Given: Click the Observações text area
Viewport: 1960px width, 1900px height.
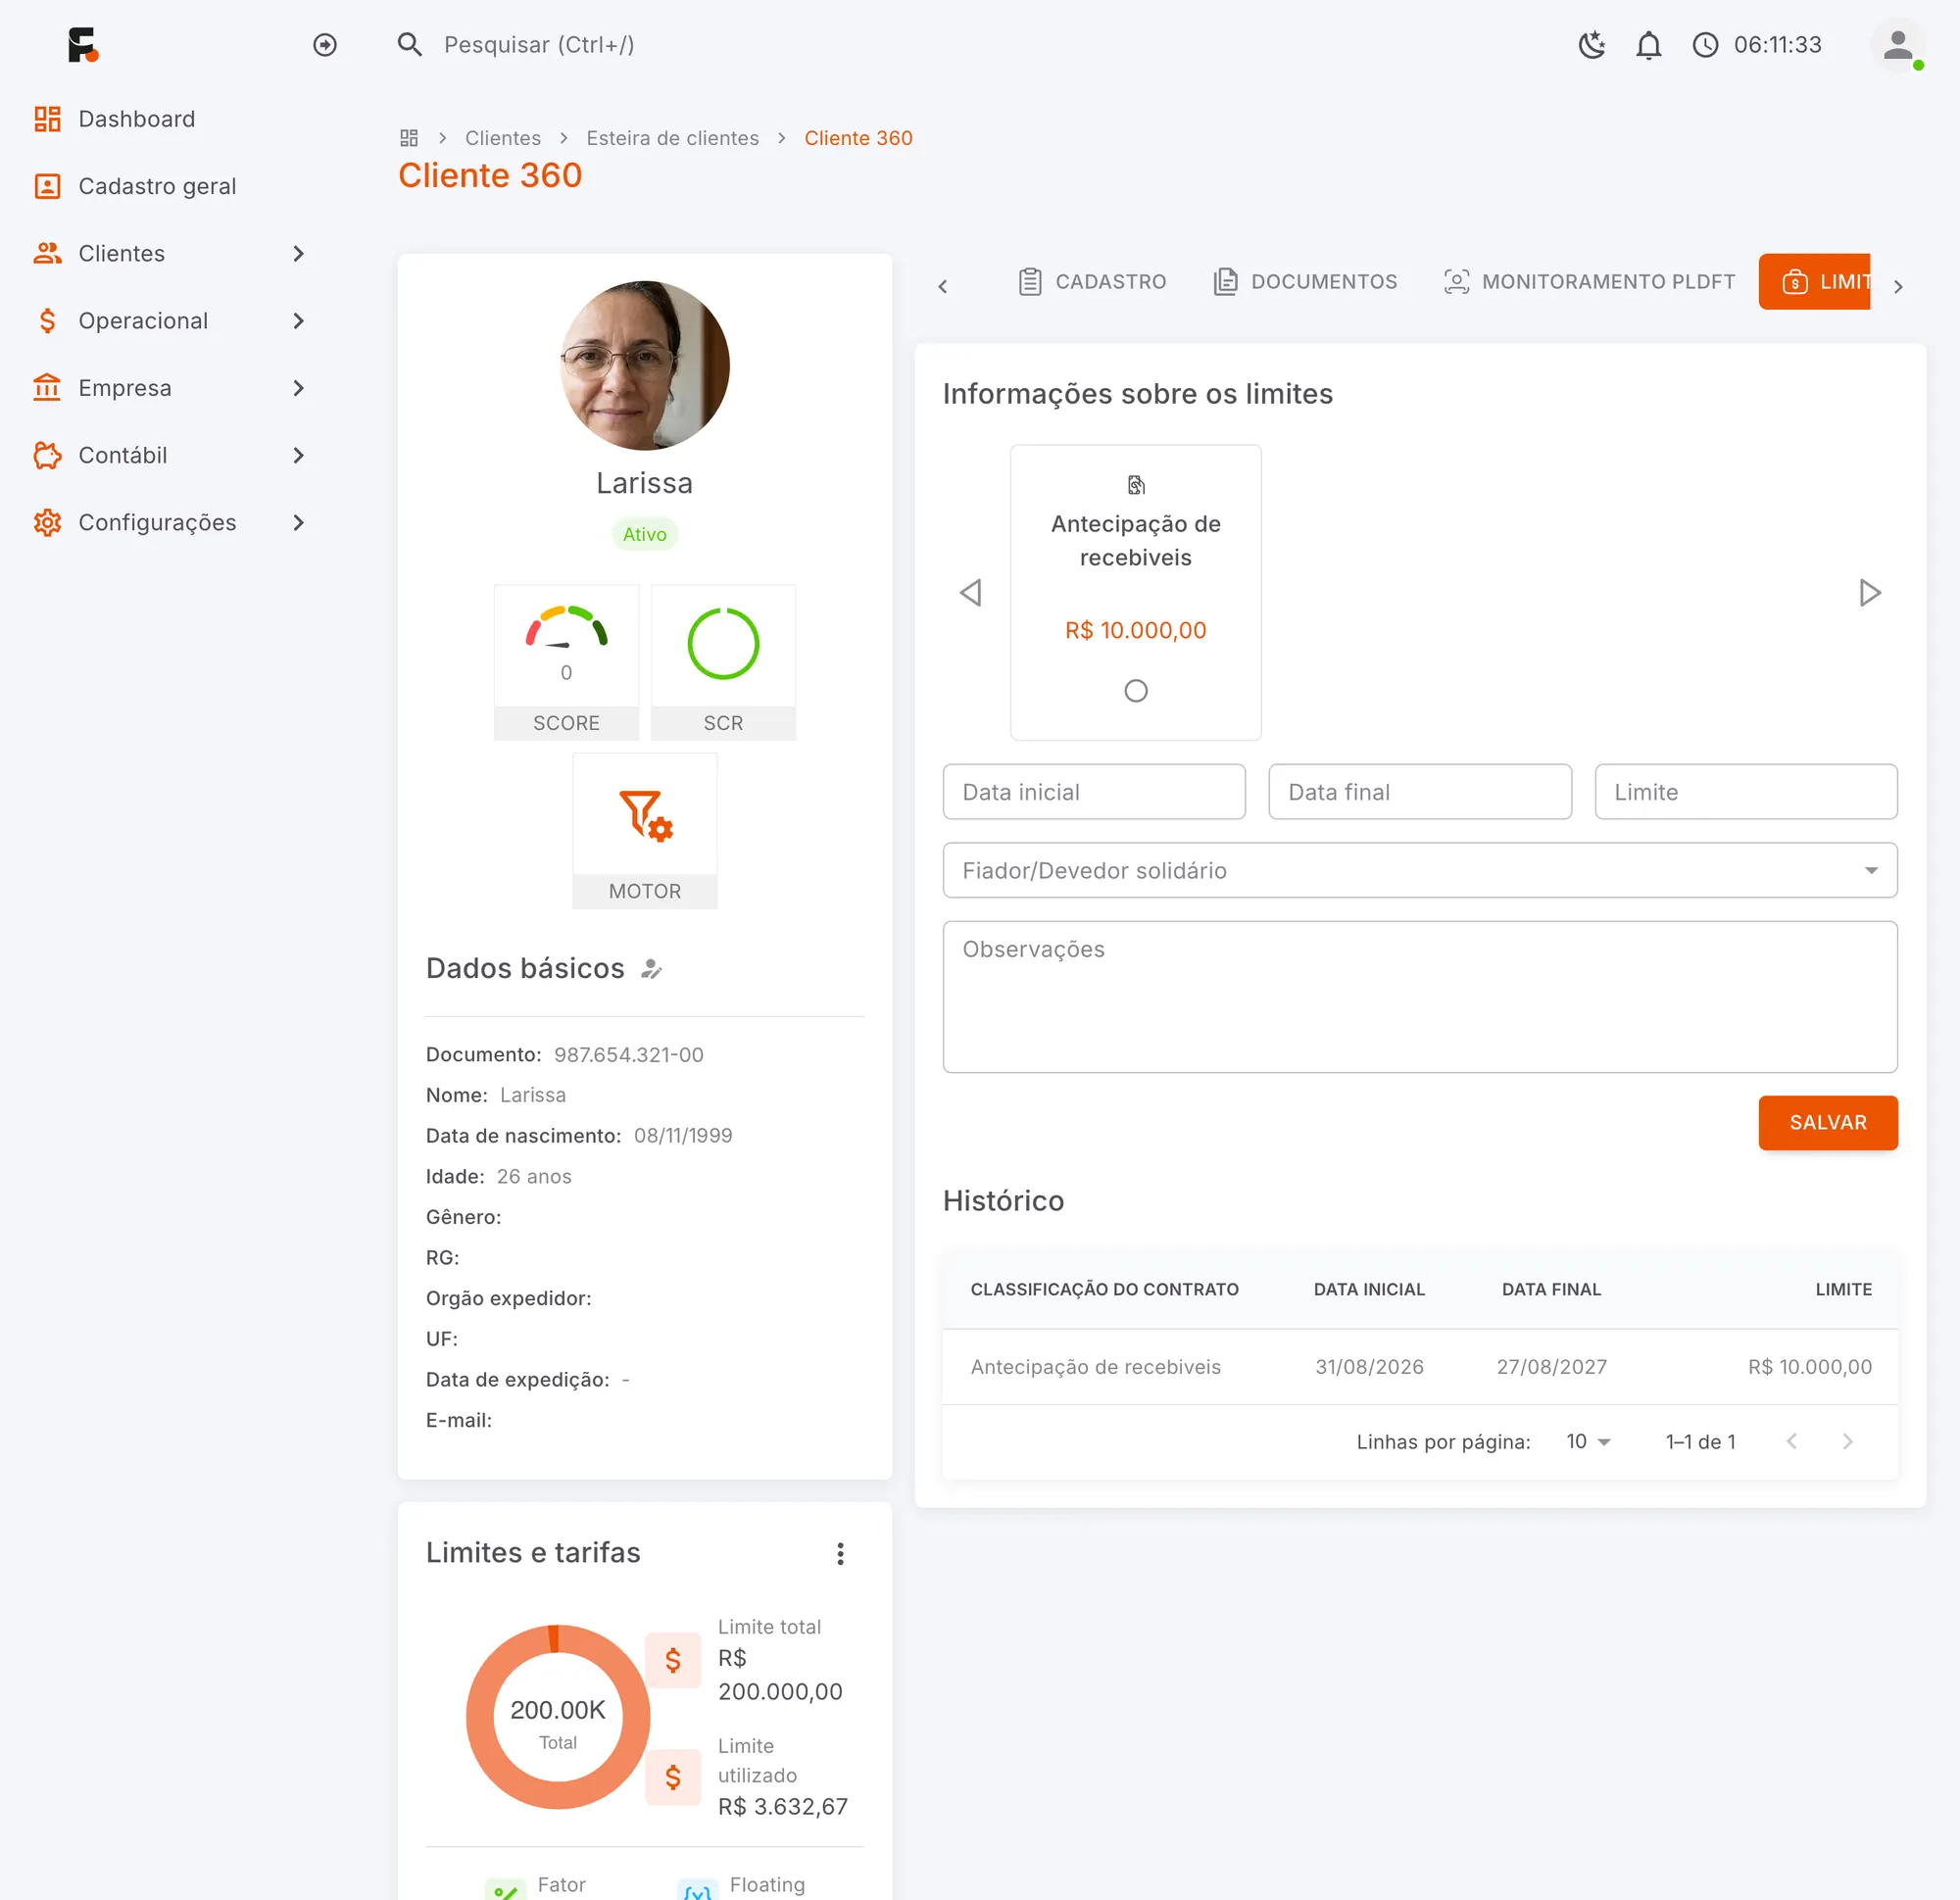Looking at the screenshot, I should coord(1420,997).
